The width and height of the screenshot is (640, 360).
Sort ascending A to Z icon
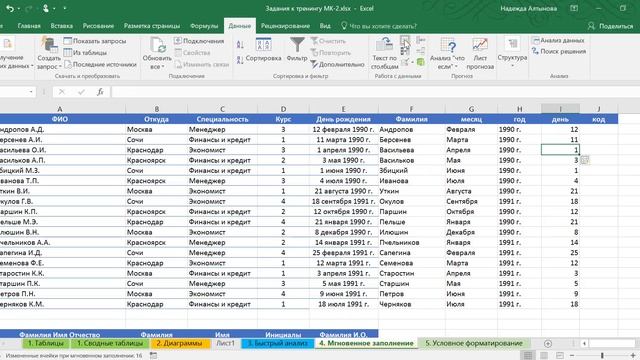click(240, 45)
